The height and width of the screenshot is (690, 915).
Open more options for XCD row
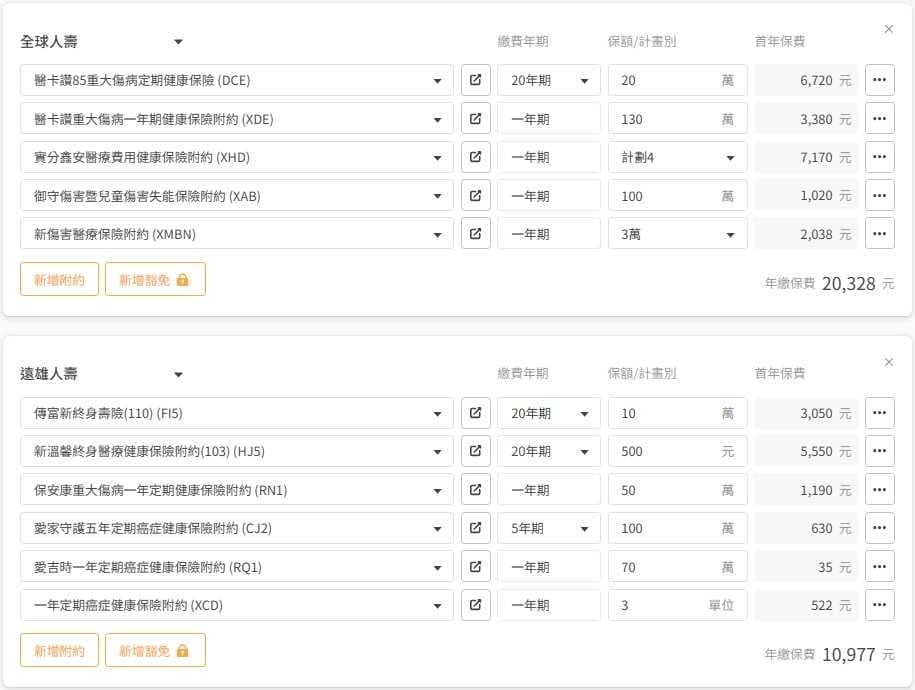pyautogui.click(x=879, y=605)
